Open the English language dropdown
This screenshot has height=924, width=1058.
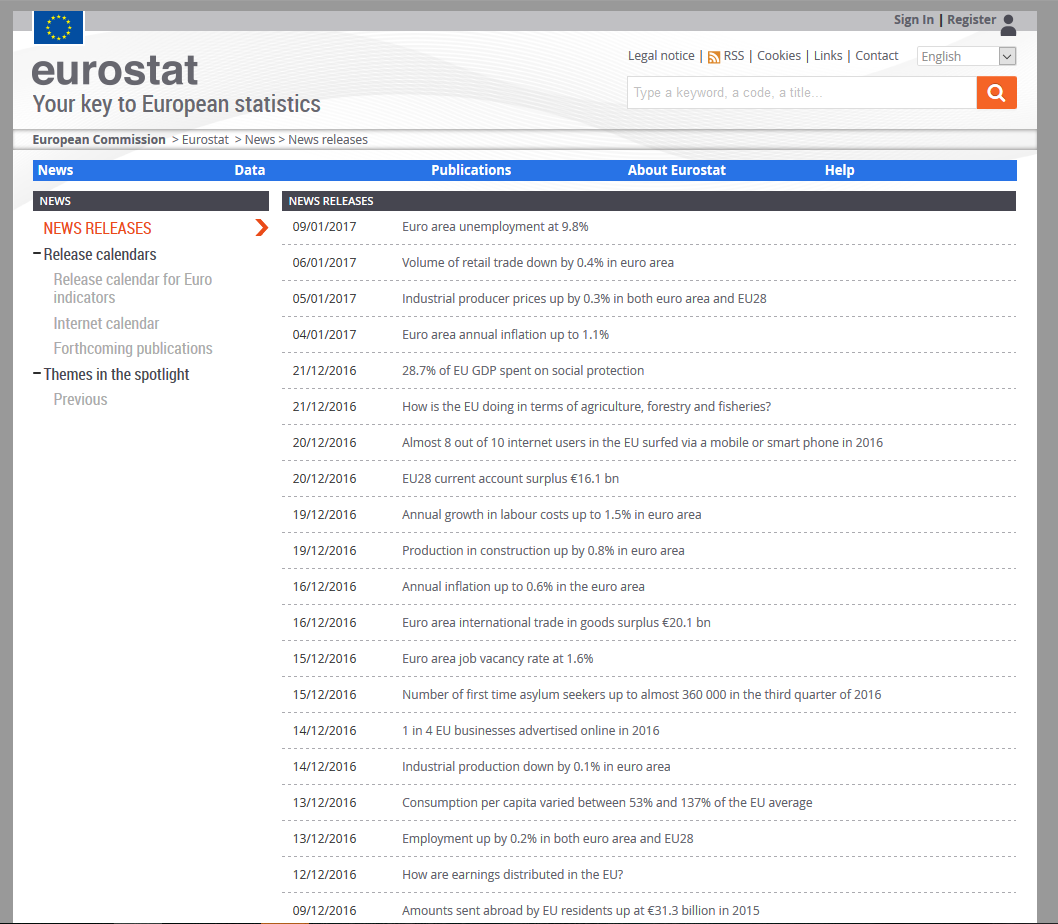click(966, 56)
